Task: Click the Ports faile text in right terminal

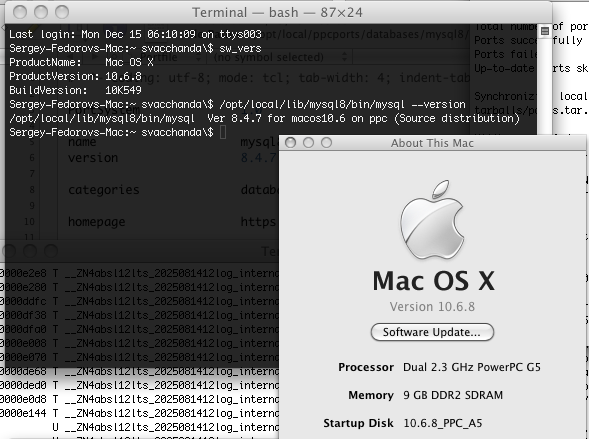Action: [505, 54]
